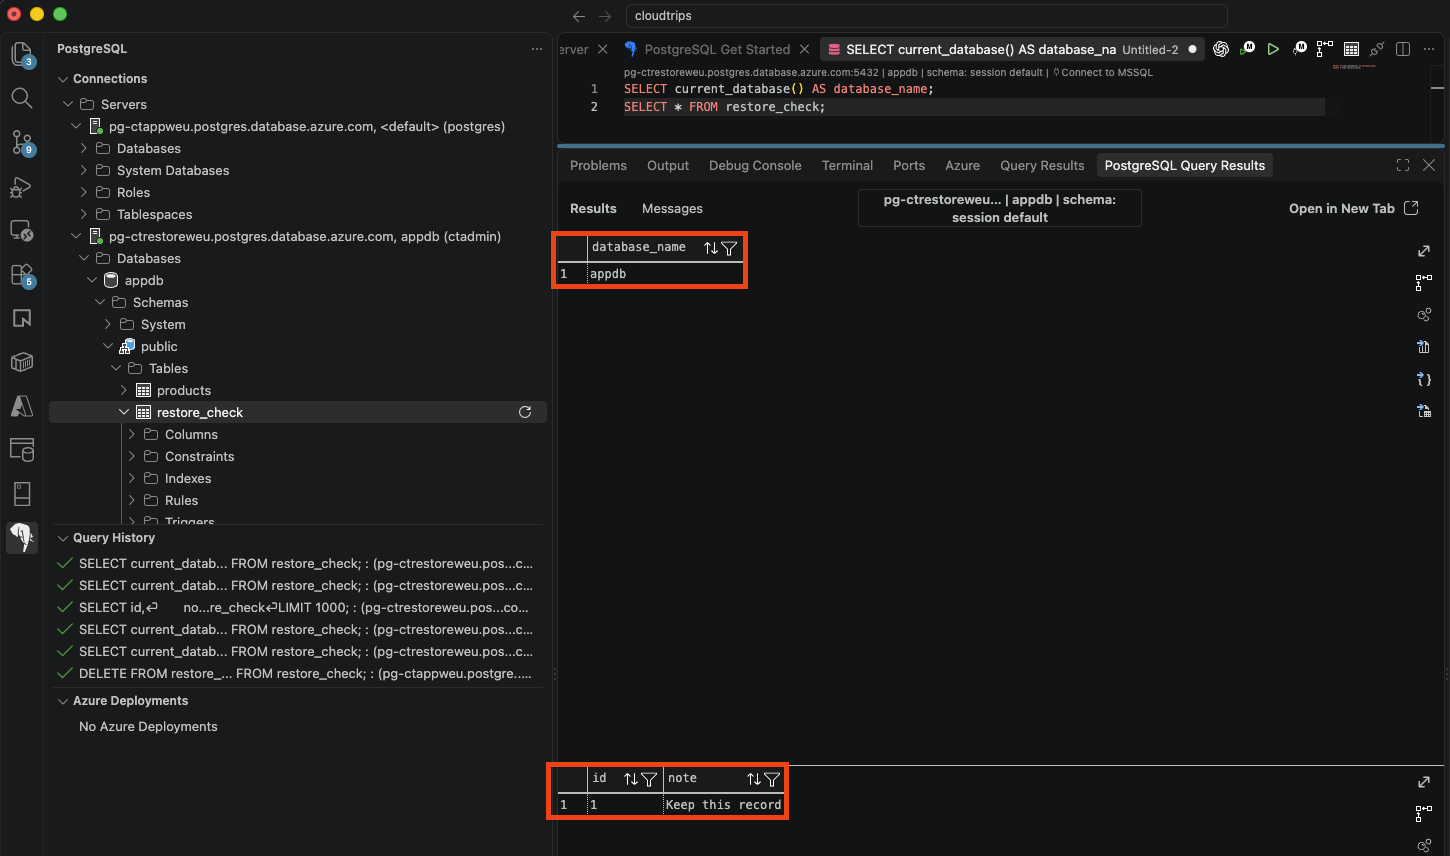Expand the Roles folder

point(84,192)
